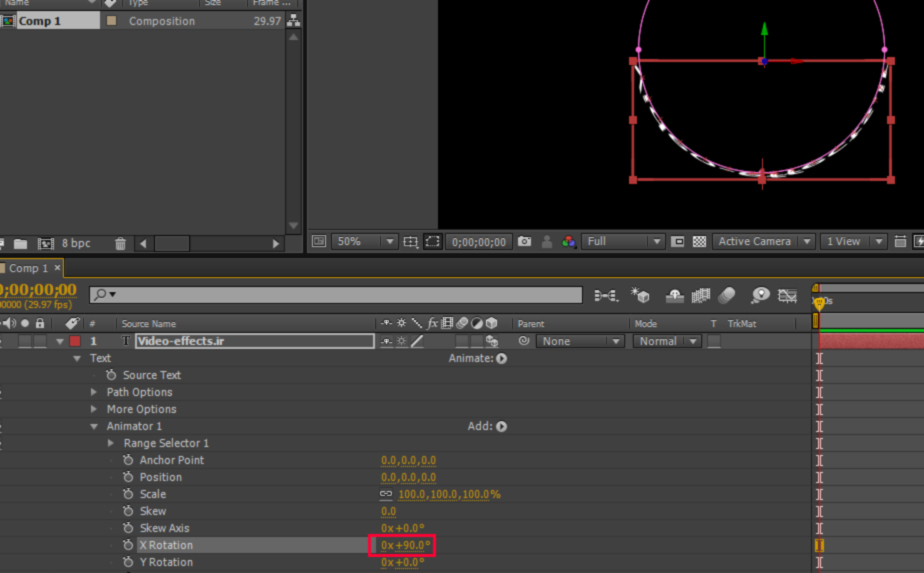Click the viewer current time 0;00;00;00 button

[478, 242]
